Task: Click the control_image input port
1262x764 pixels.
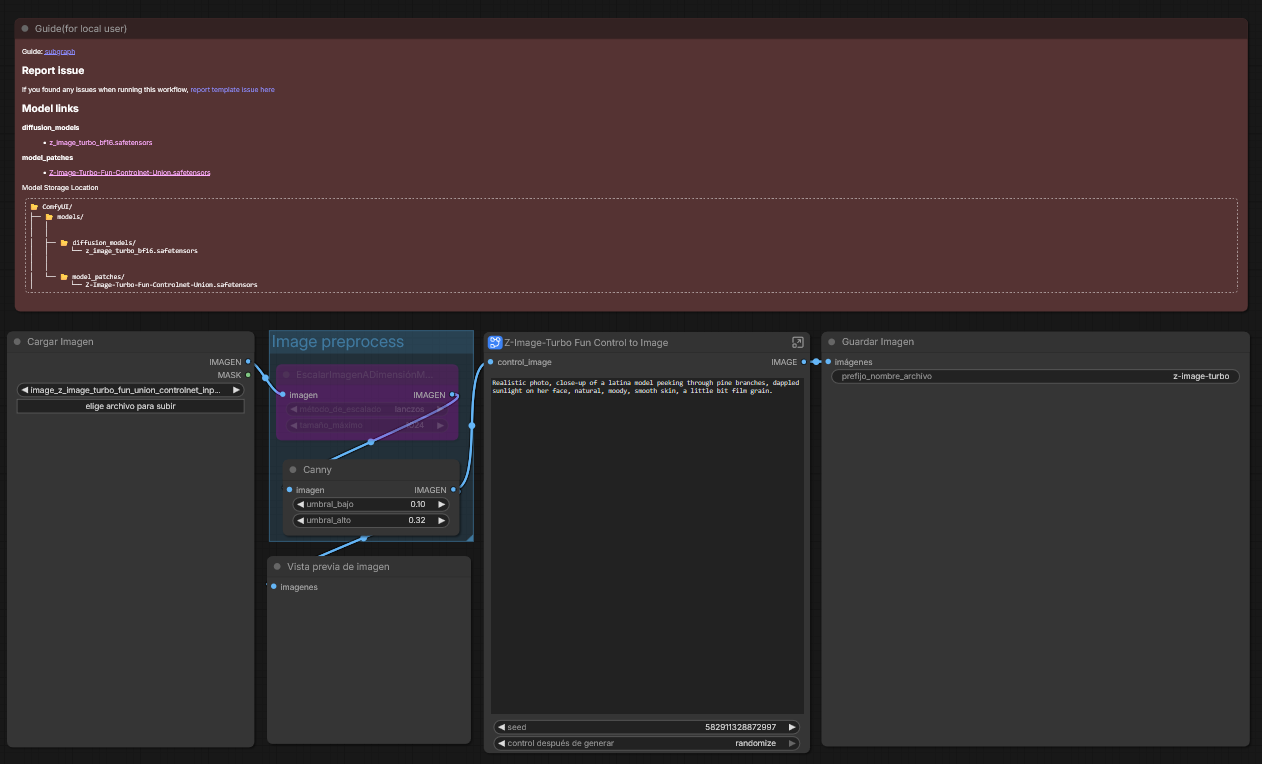Action: (491, 362)
